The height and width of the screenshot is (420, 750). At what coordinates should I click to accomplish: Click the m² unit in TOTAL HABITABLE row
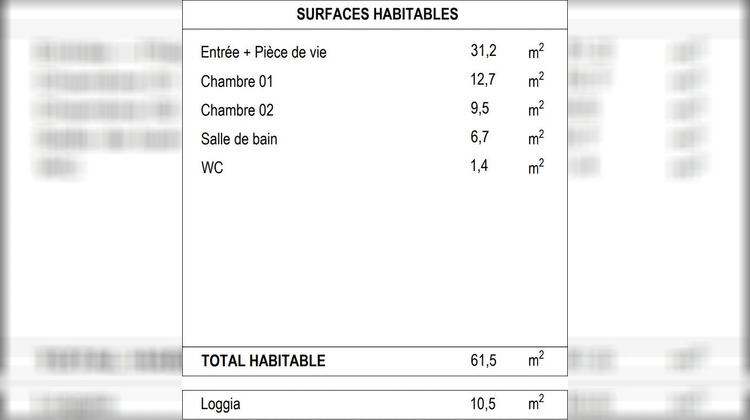click(x=536, y=359)
